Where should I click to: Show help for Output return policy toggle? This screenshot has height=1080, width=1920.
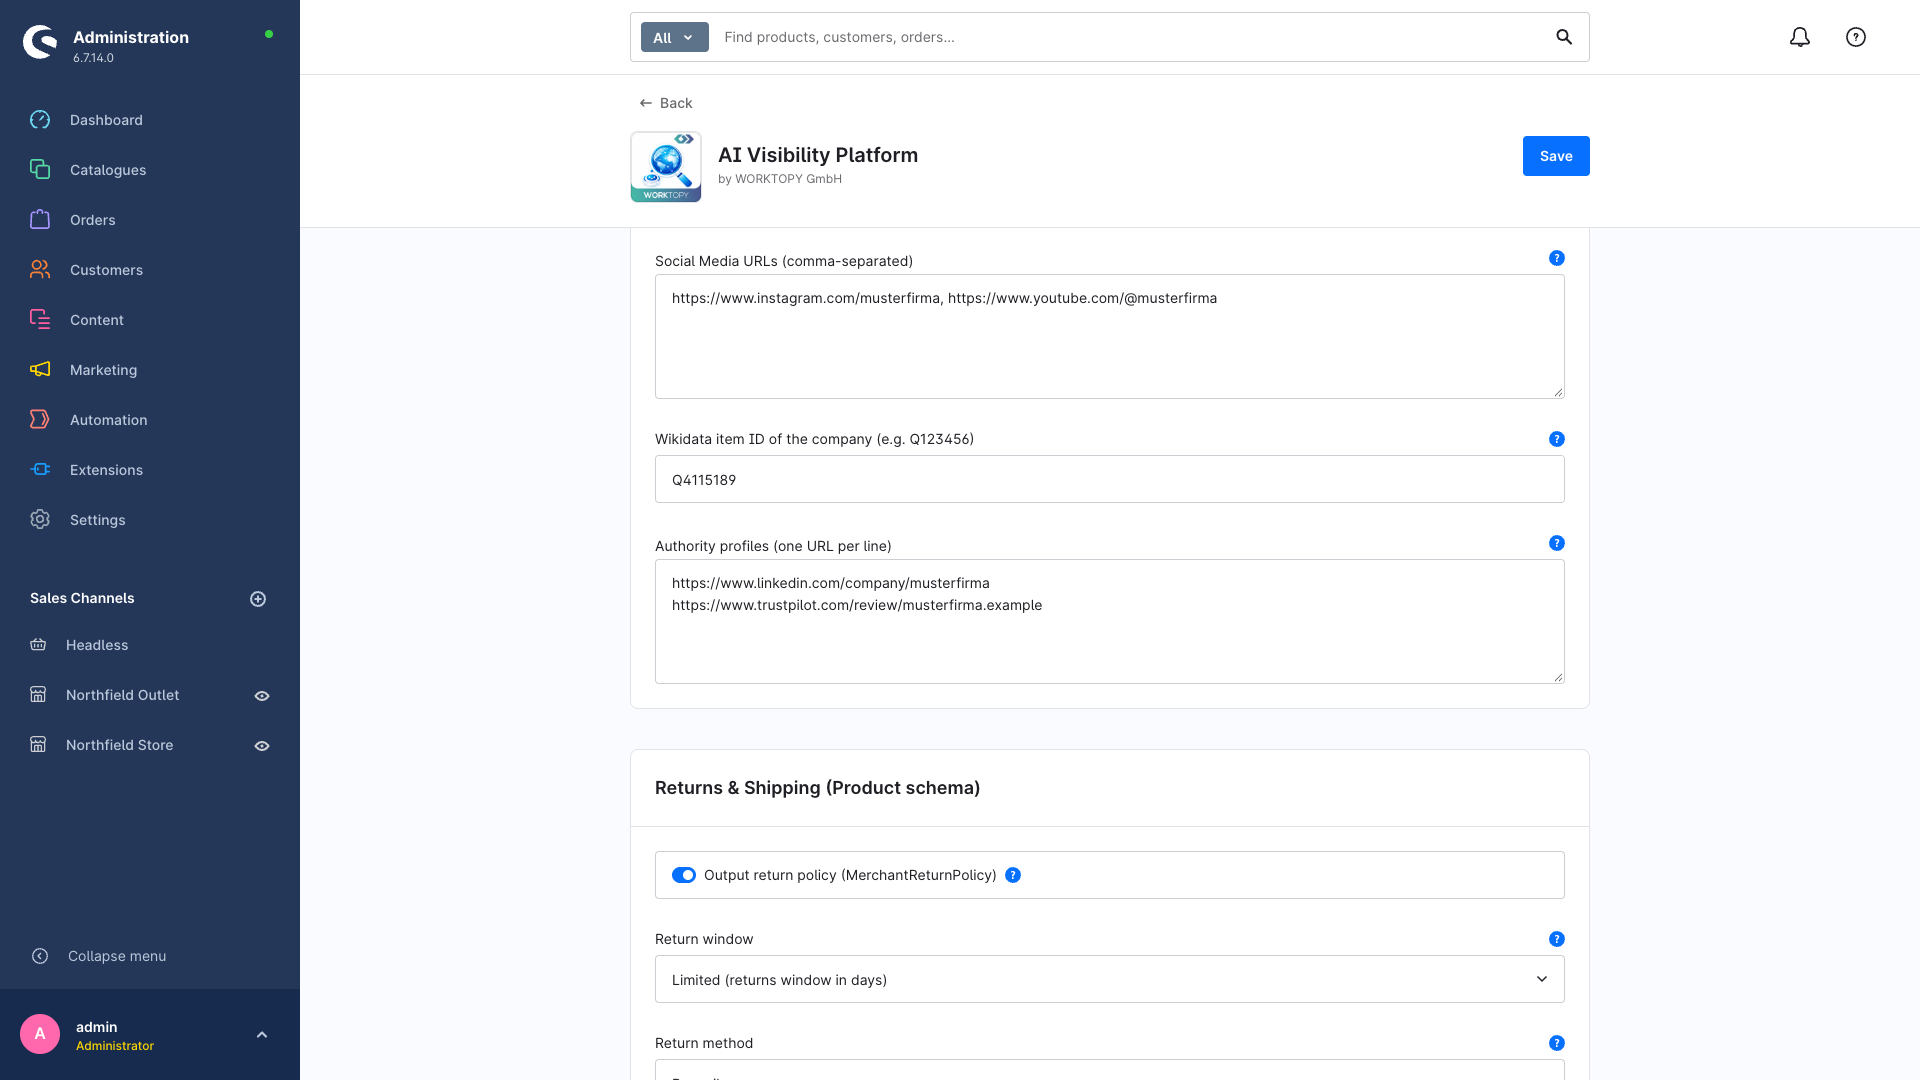coord(1013,875)
